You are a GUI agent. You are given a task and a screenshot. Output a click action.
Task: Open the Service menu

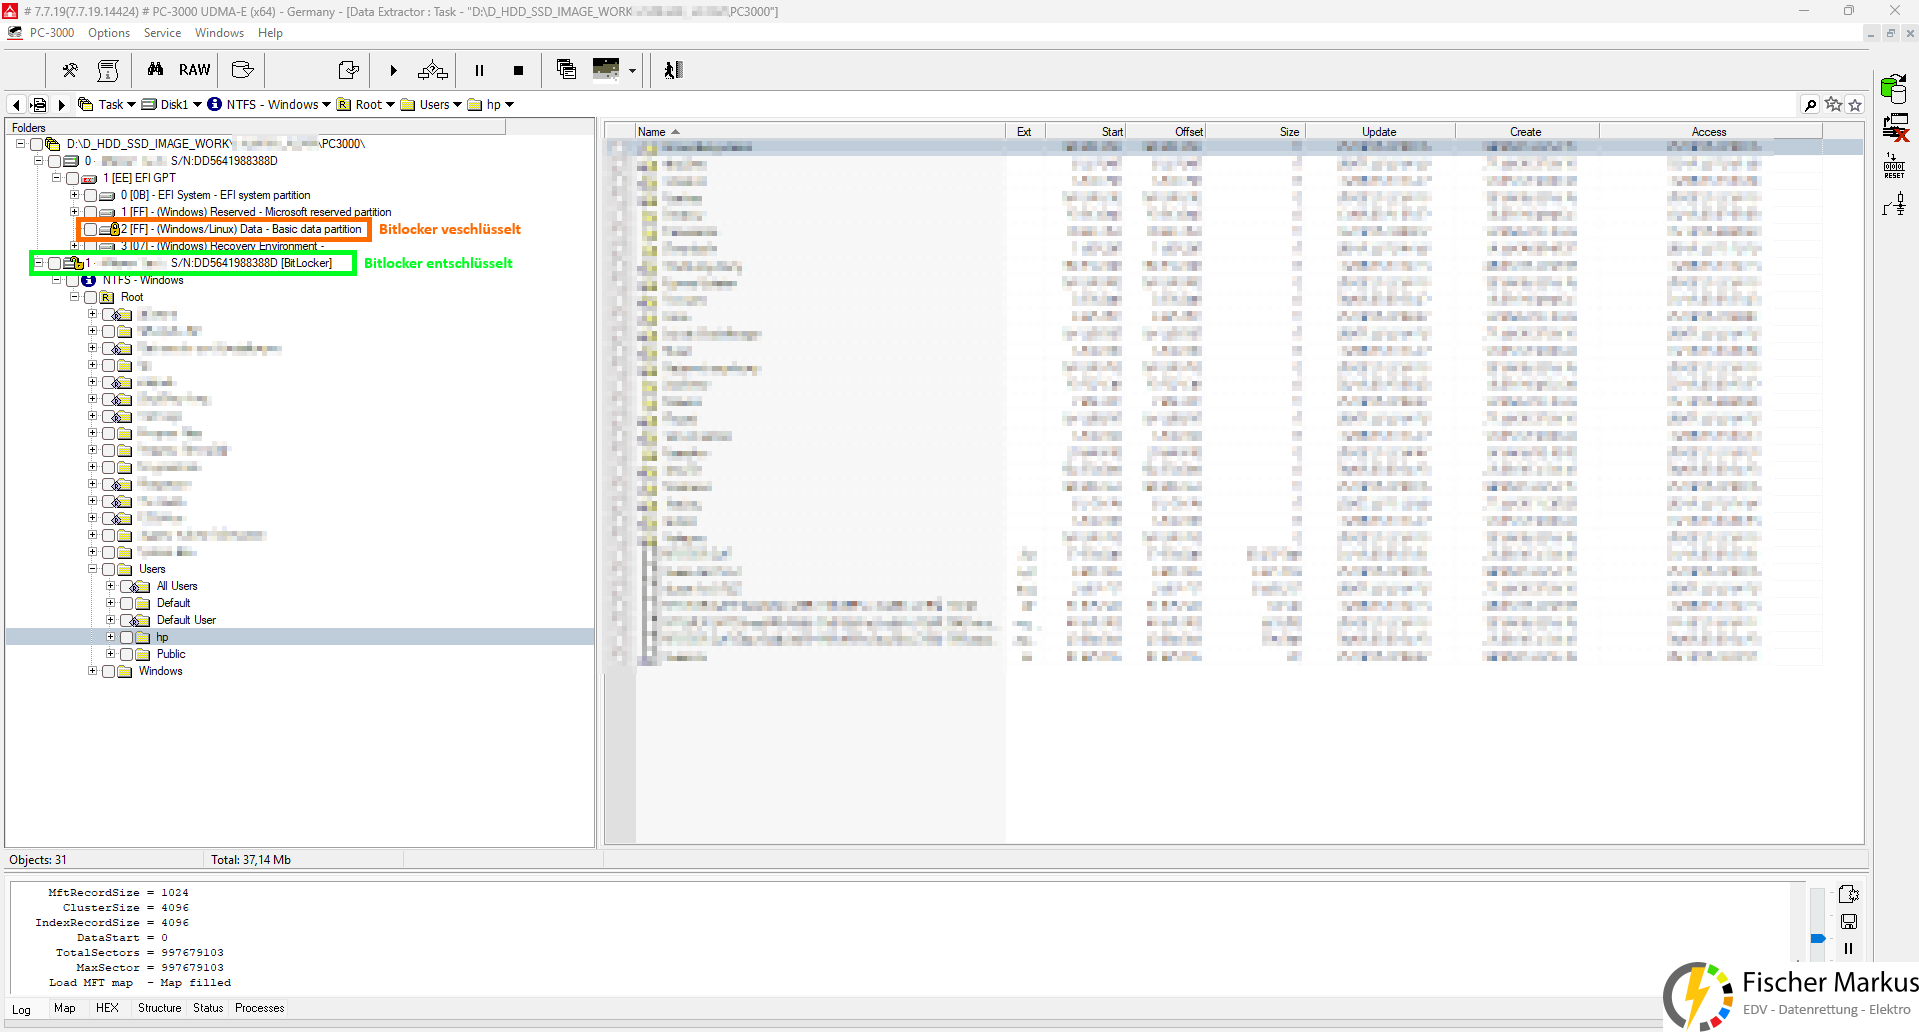click(162, 33)
